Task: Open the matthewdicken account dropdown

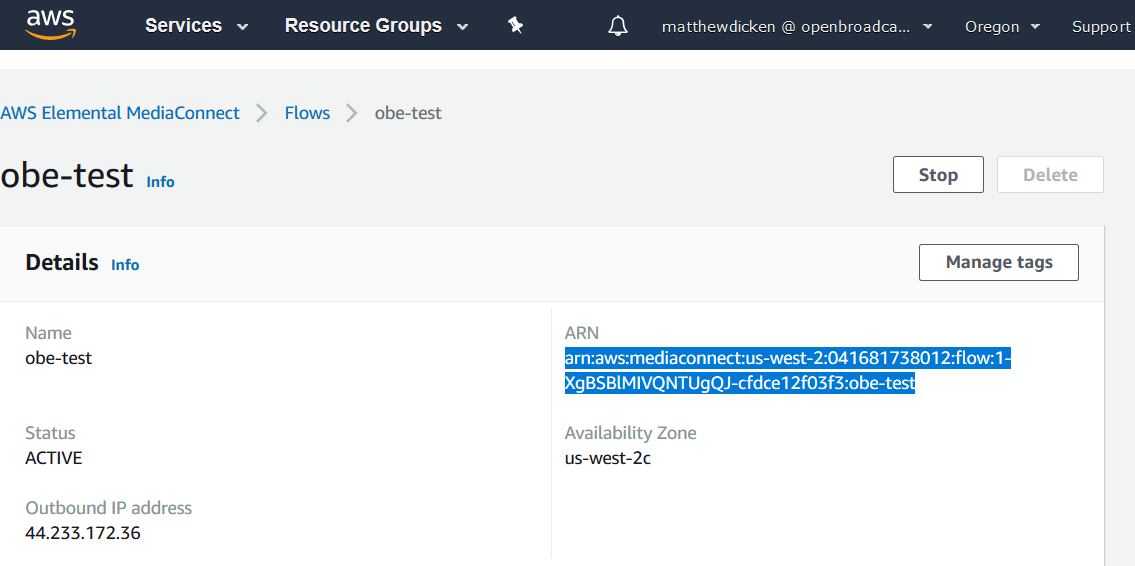Action: (x=797, y=27)
